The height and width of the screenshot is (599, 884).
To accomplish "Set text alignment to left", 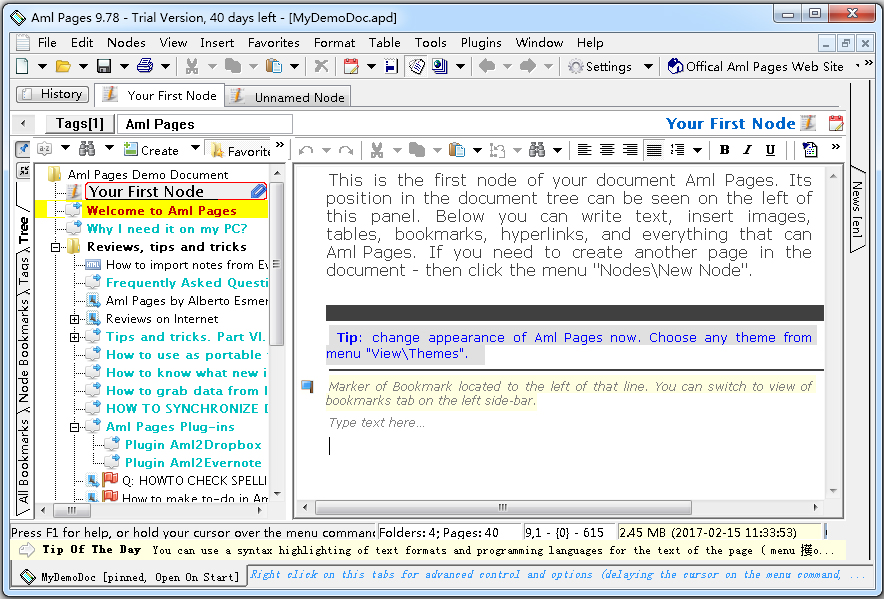I will 584,150.
